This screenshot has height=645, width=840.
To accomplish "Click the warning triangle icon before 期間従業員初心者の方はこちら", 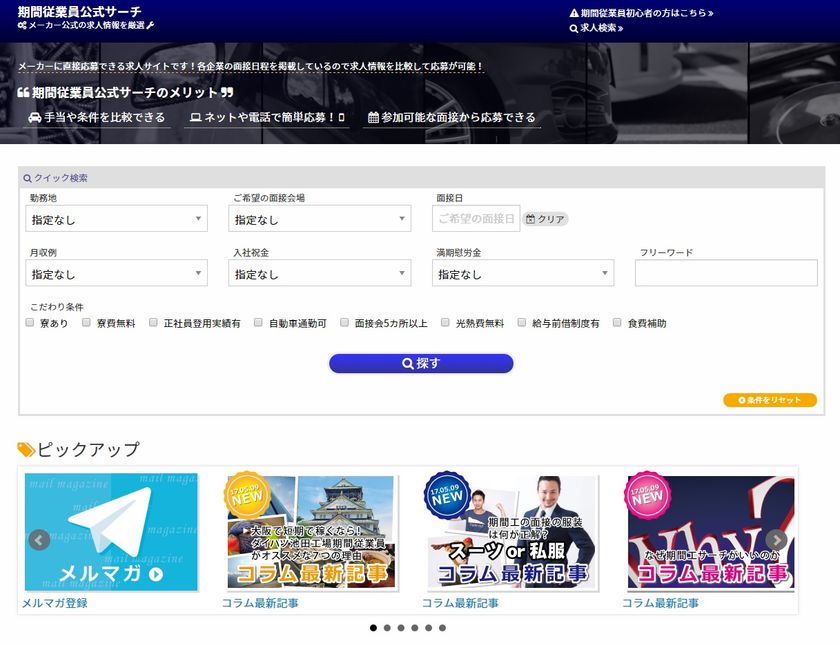I will pos(574,12).
